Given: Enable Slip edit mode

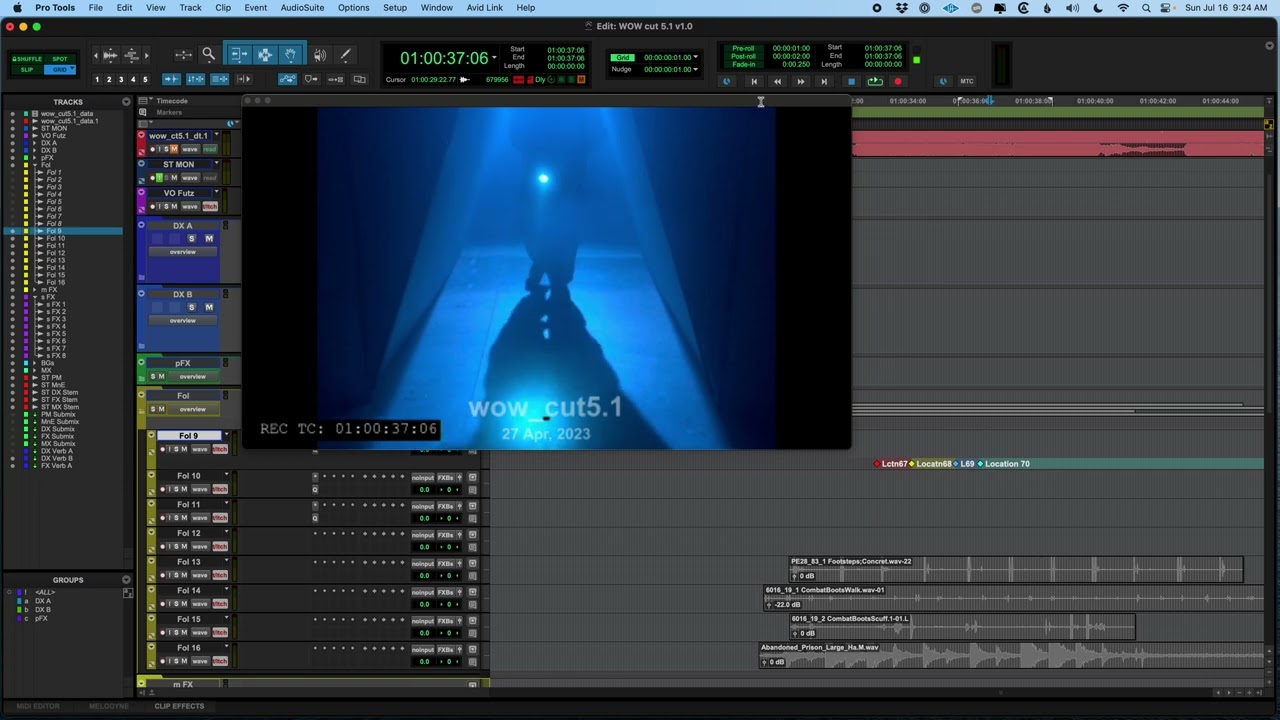Looking at the screenshot, I should point(27,69).
